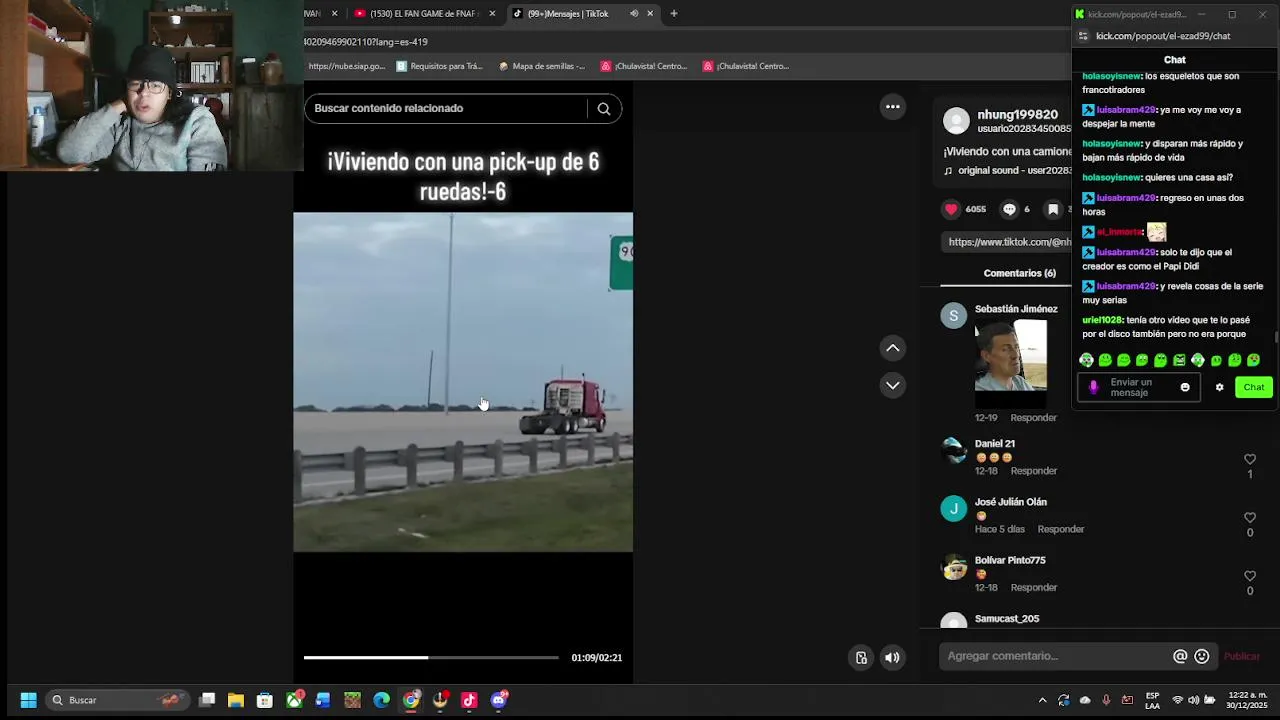Reply to José Julián Olán comment
Image resolution: width=1280 pixels, height=720 pixels.
coord(1060,529)
